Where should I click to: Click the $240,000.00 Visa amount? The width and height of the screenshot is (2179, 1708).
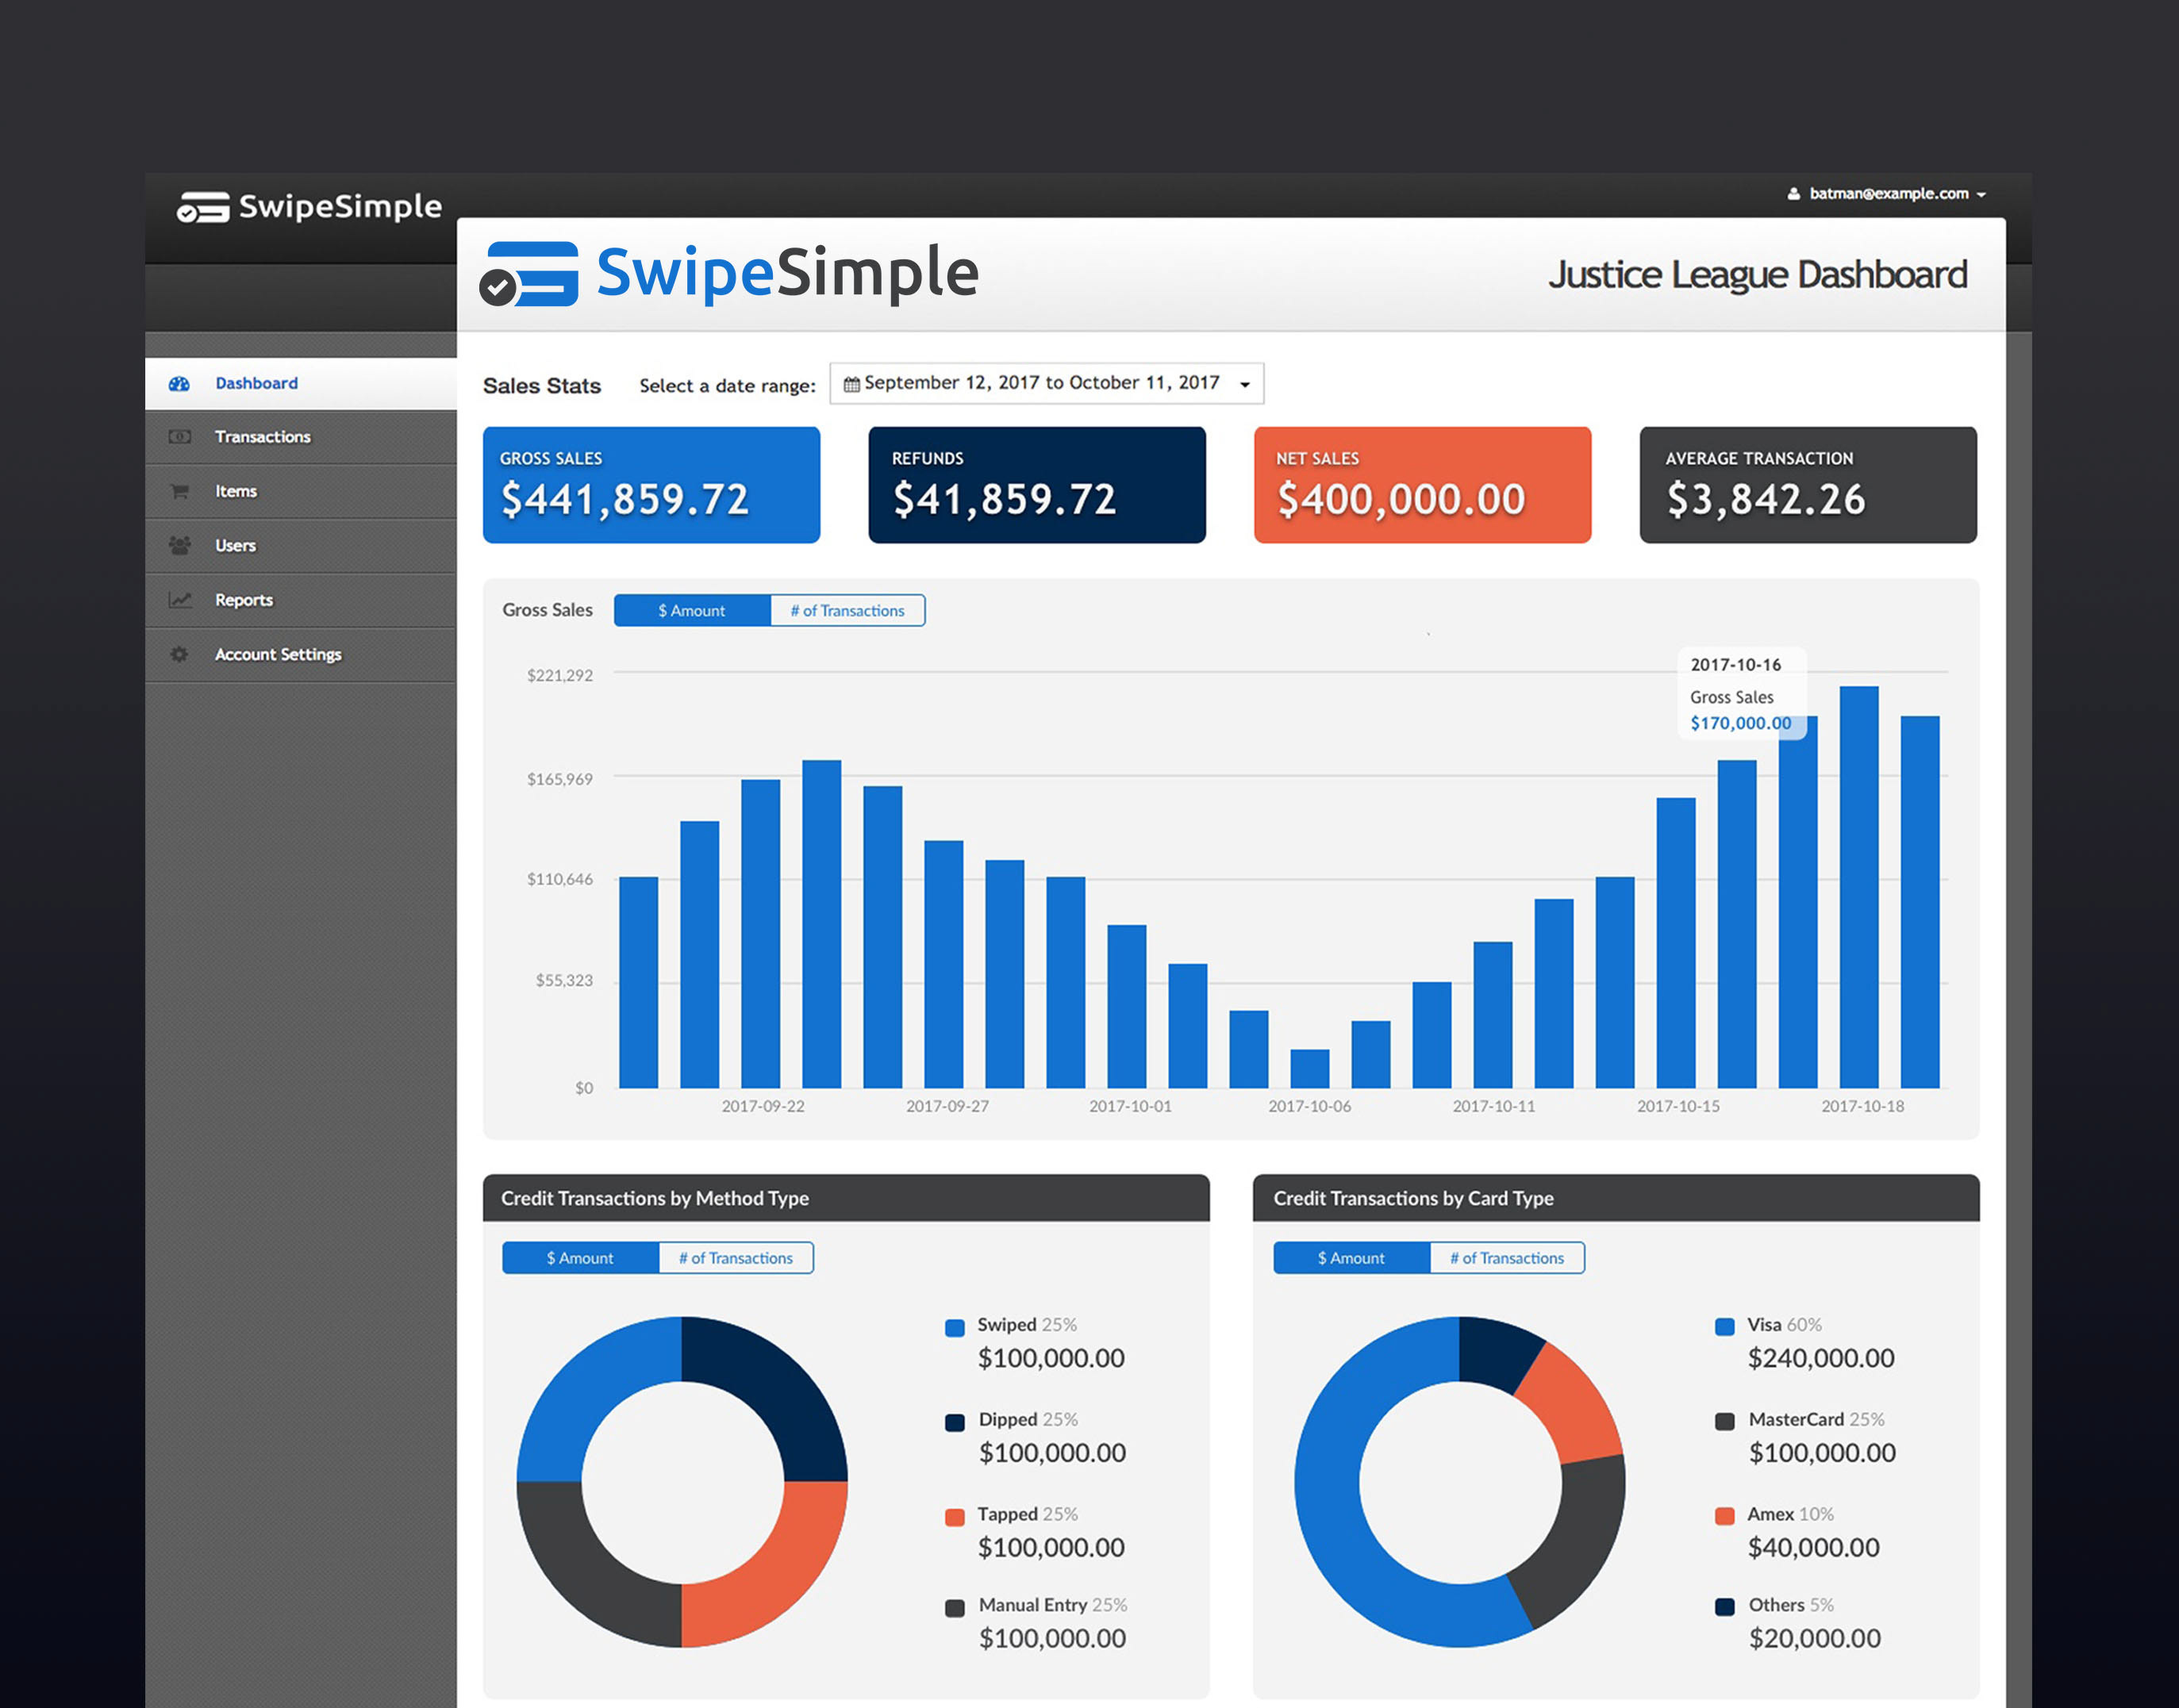tap(1821, 1358)
